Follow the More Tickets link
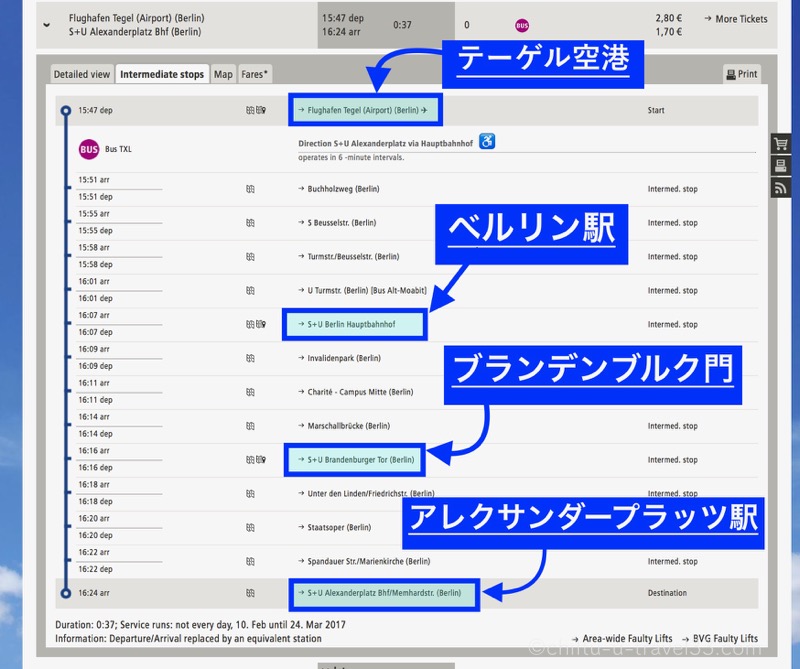This screenshot has height=669, width=800. [736, 19]
